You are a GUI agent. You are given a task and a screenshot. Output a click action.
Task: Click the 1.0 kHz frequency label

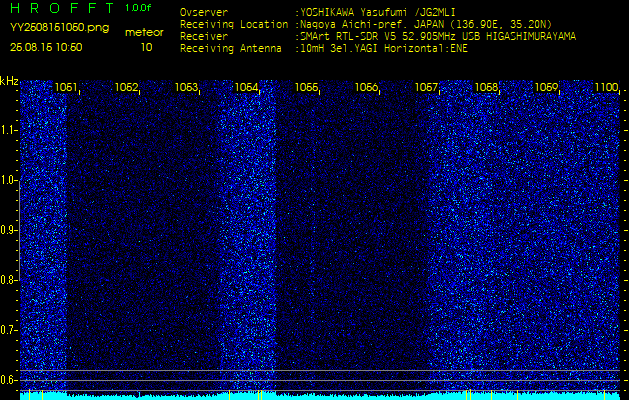pos(8,181)
